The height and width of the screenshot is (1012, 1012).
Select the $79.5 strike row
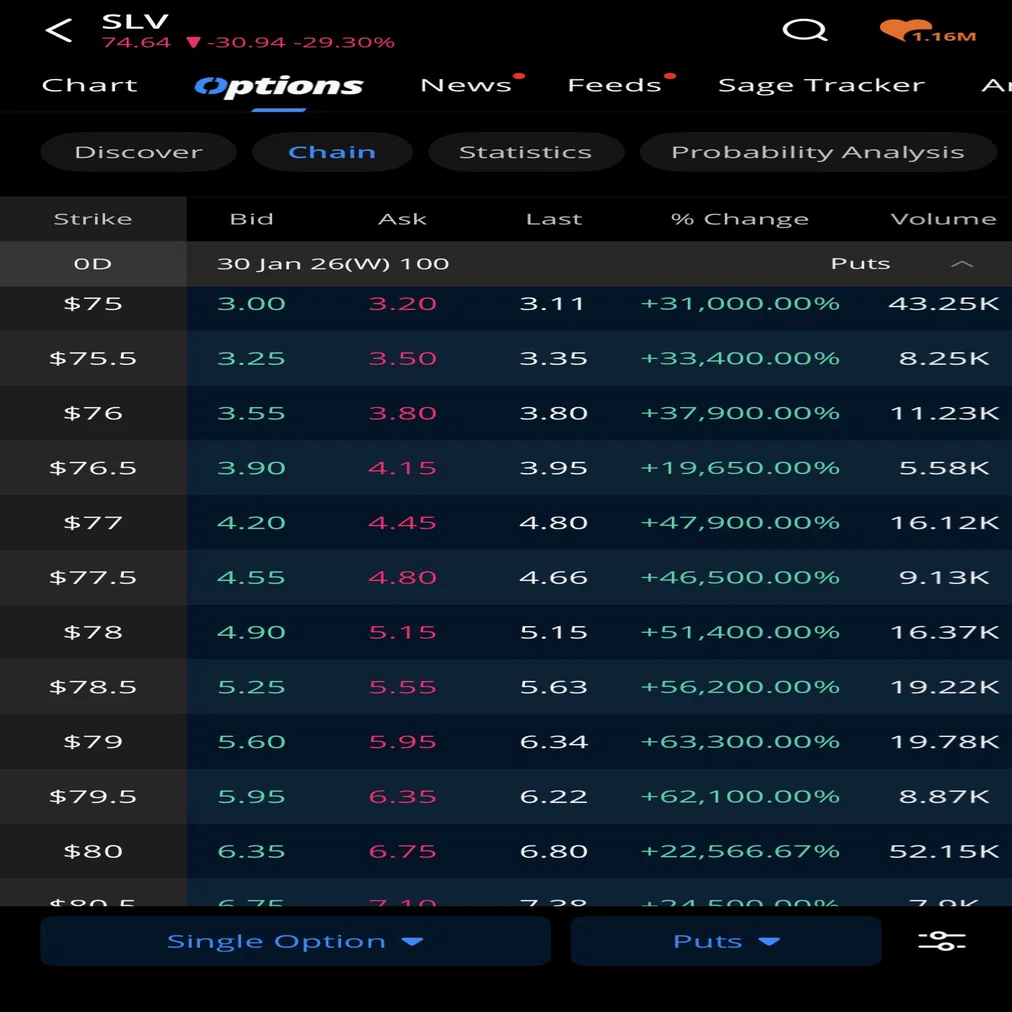click(506, 796)
